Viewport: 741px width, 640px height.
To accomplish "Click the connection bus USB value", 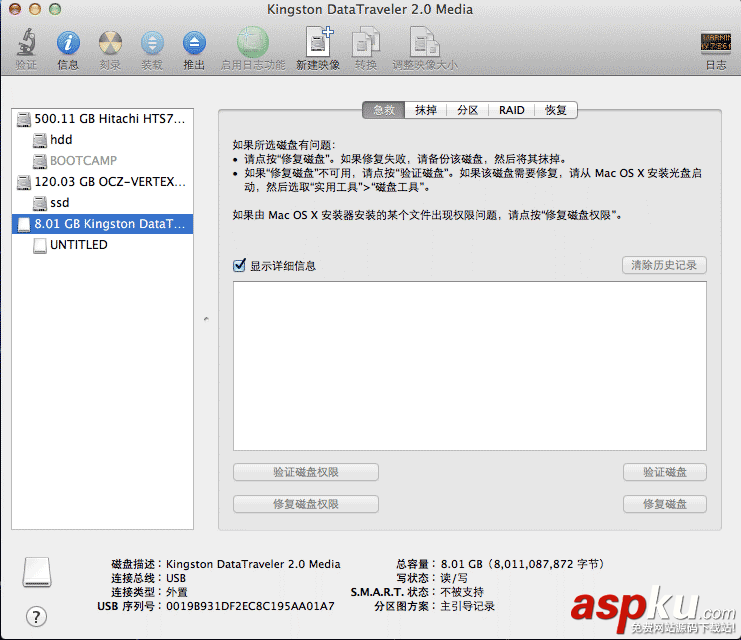I will (176, 578).
